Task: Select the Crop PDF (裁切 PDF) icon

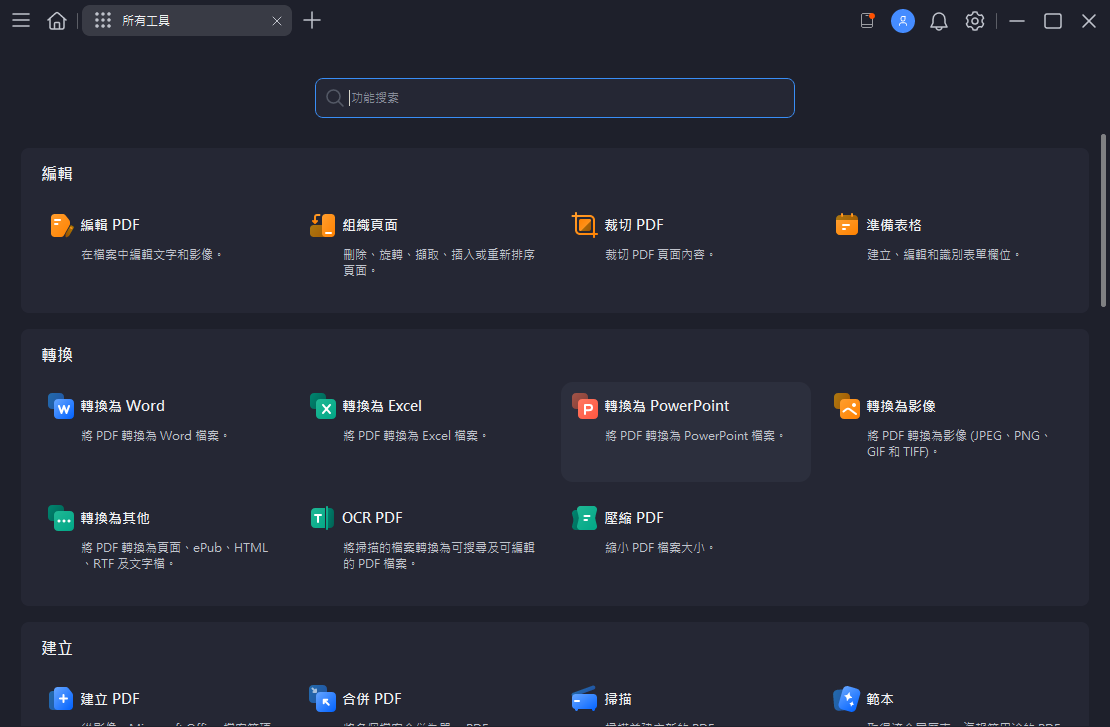Action: coord(584,225)
